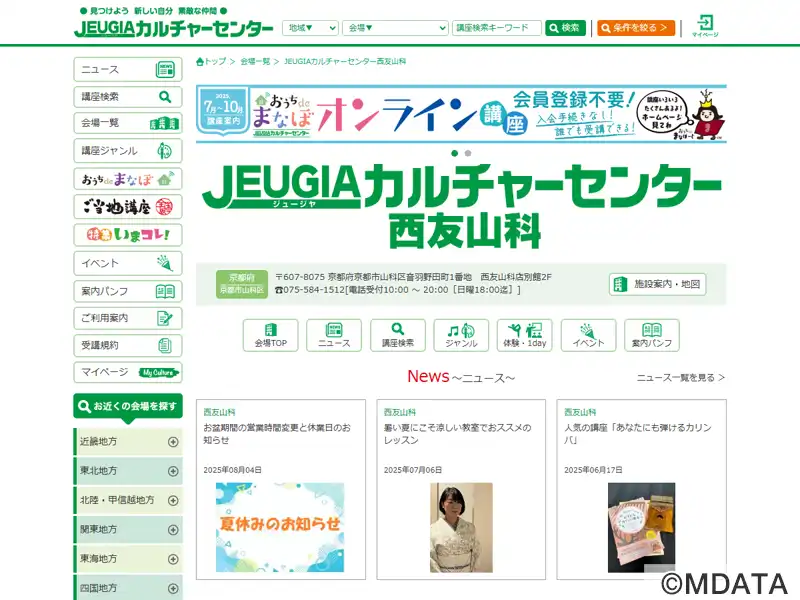The image size is (800, 600).
Task: Expand 北陸・甲信越地方 region plus icon
Action: click(173, 501)
